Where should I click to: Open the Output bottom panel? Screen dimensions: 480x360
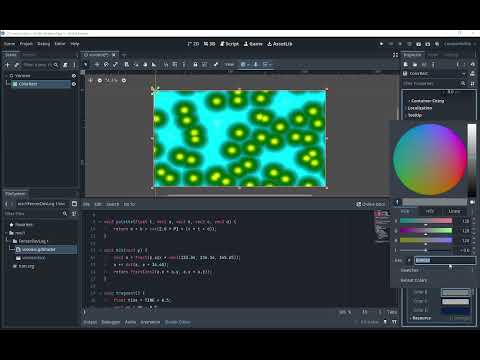(x=90, y=322)
